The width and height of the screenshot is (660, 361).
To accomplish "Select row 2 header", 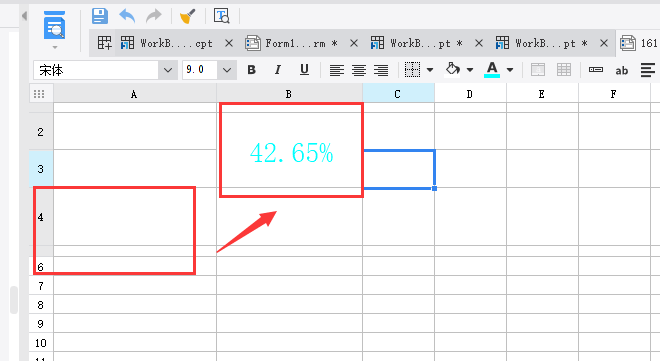I will pyautogui.click(x=41, y=131).
